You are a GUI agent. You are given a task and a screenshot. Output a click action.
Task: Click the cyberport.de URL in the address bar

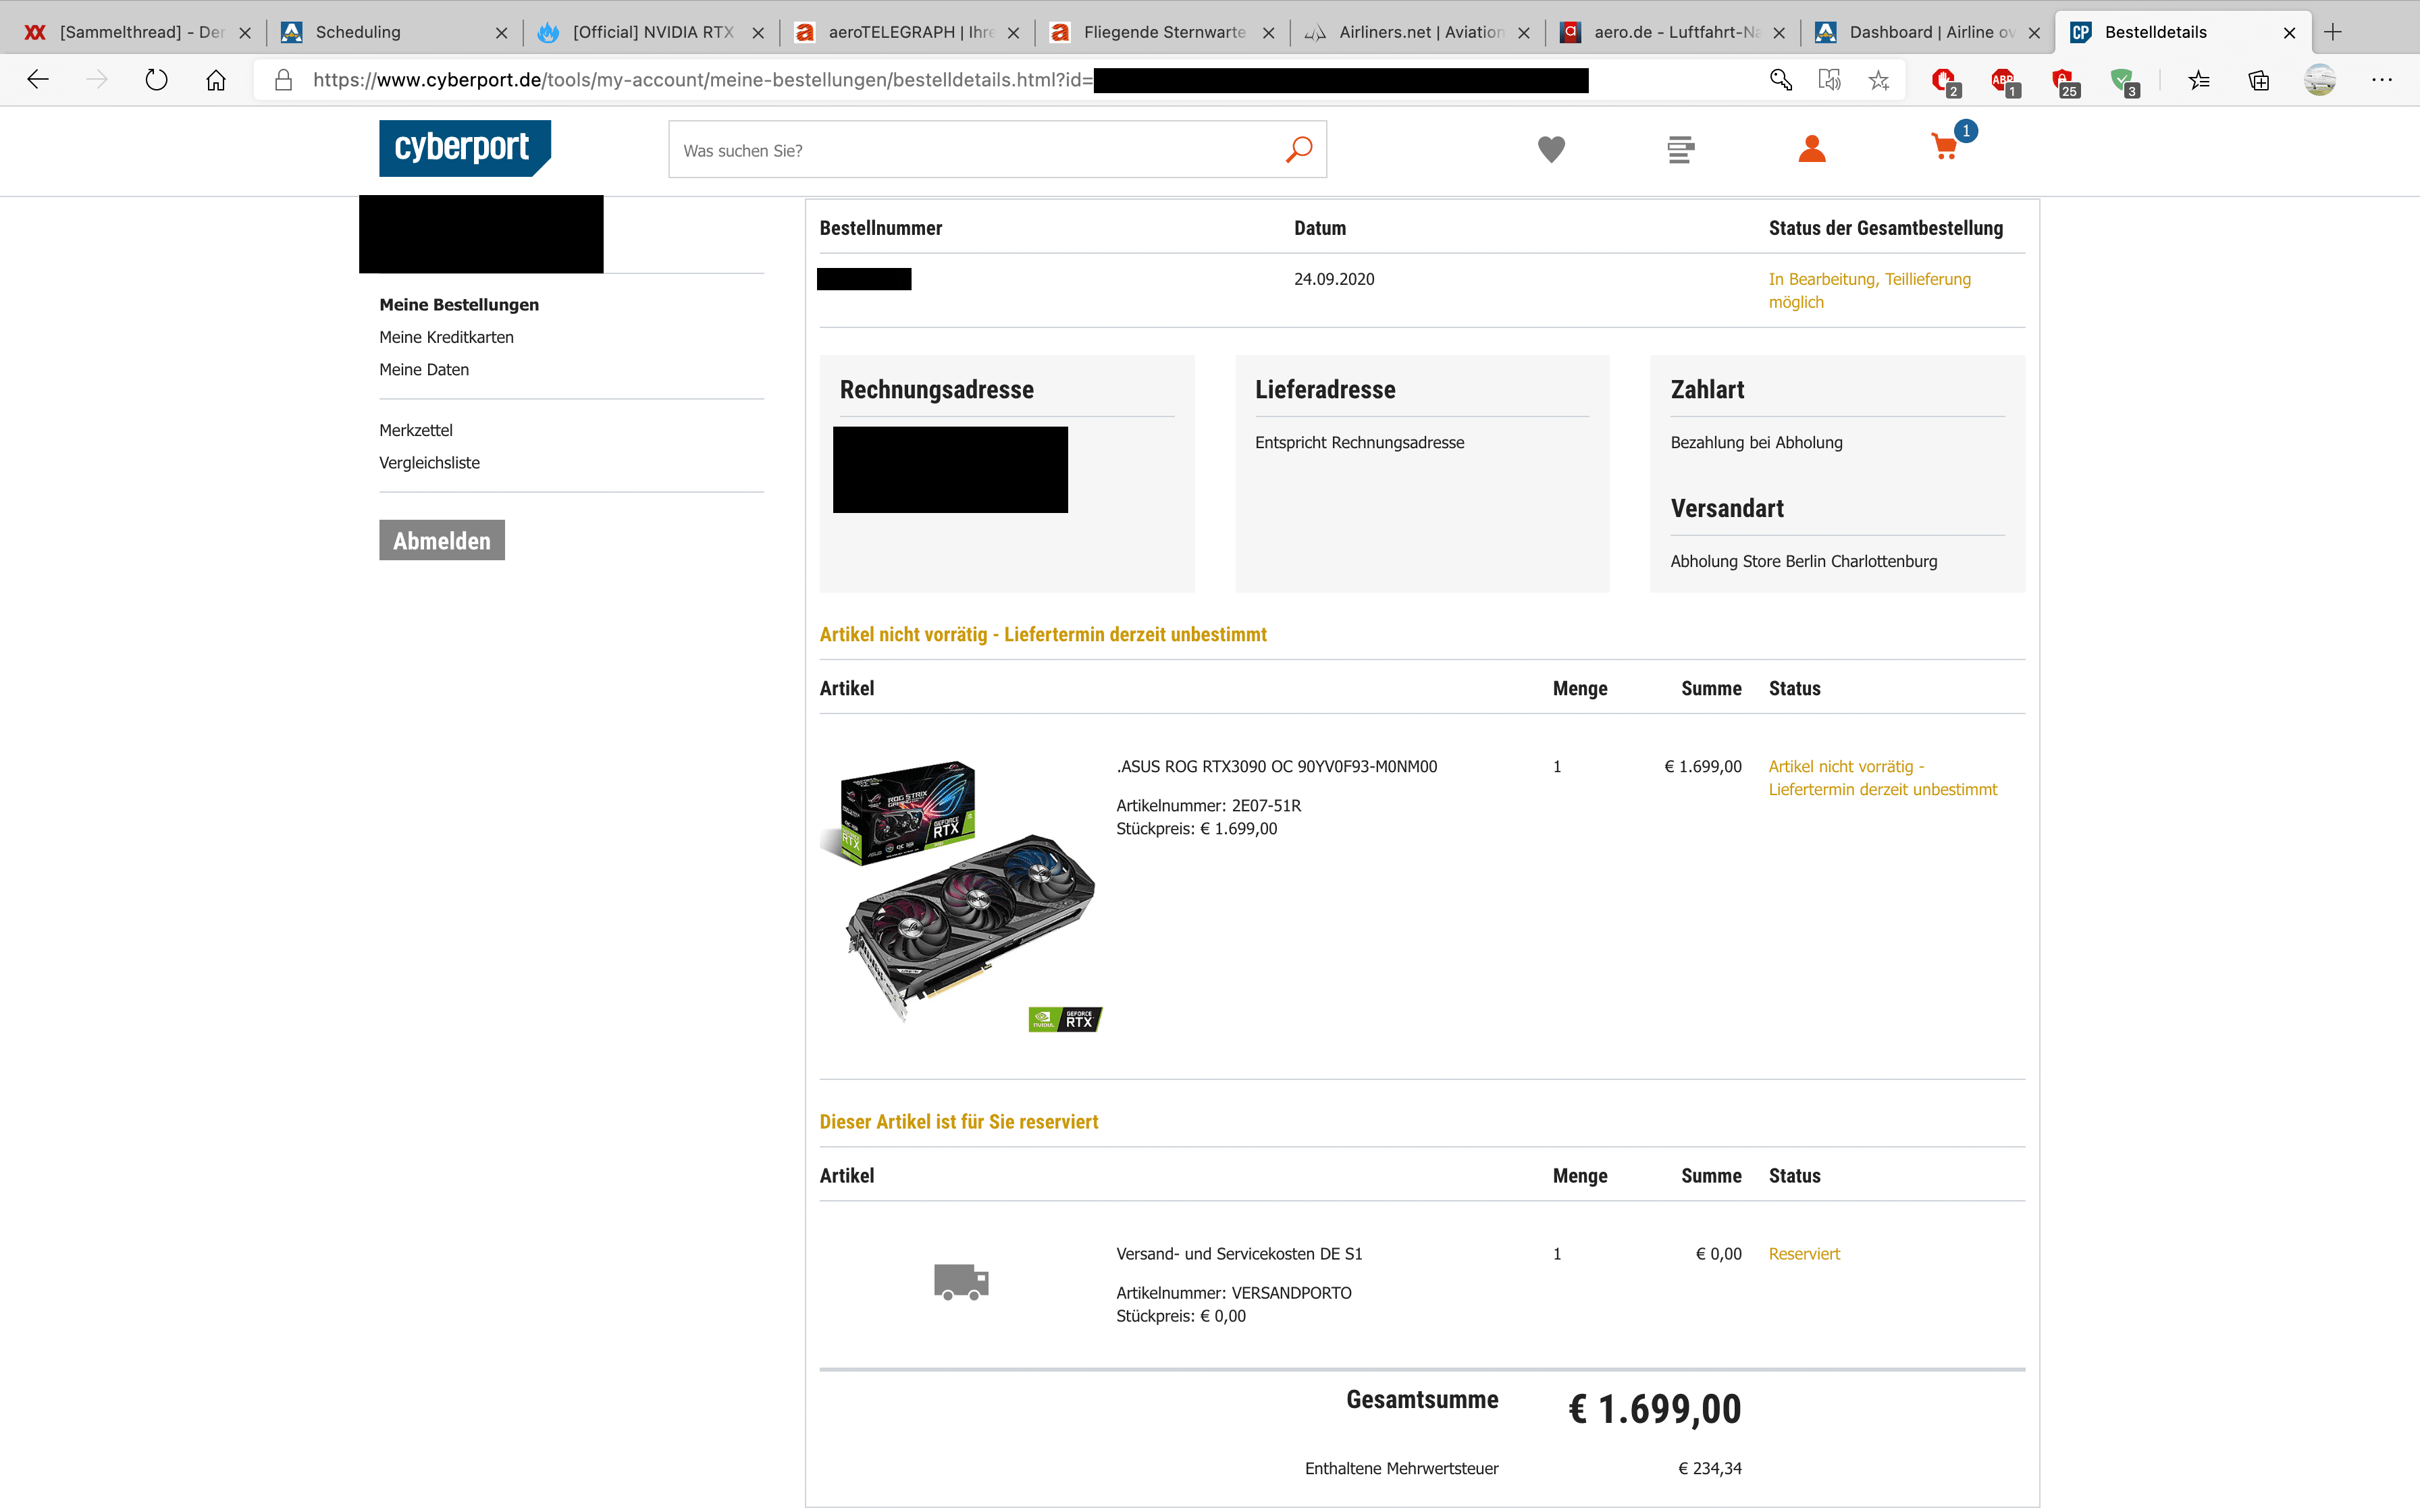702,80
